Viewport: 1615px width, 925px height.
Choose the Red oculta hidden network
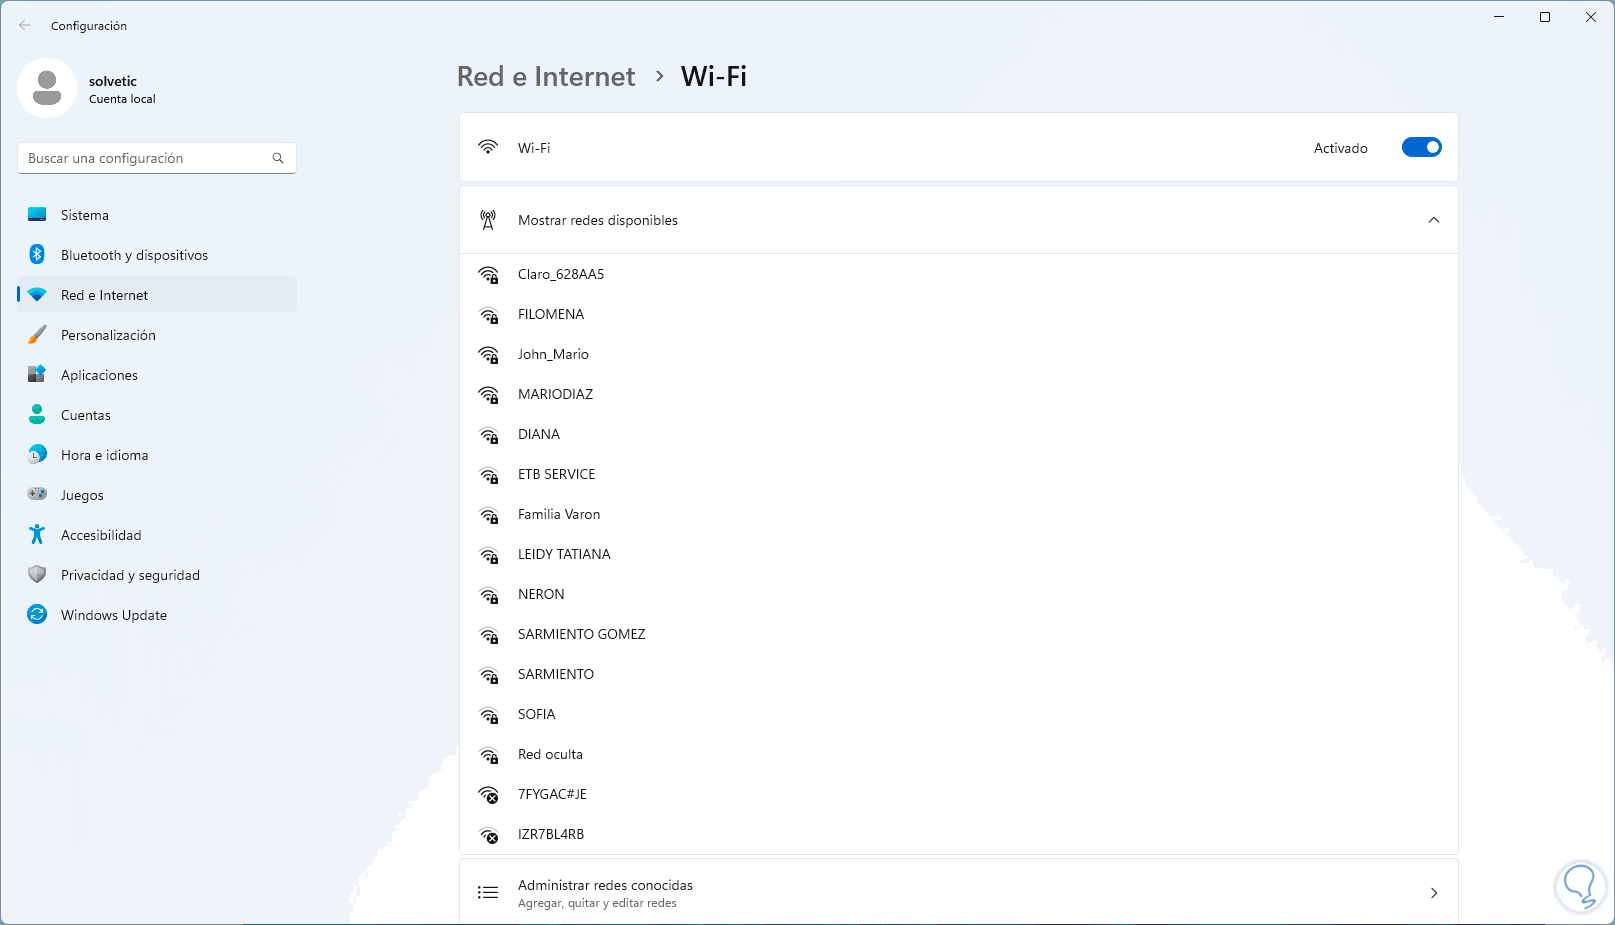pyautogui.click(x=550, y=755)
